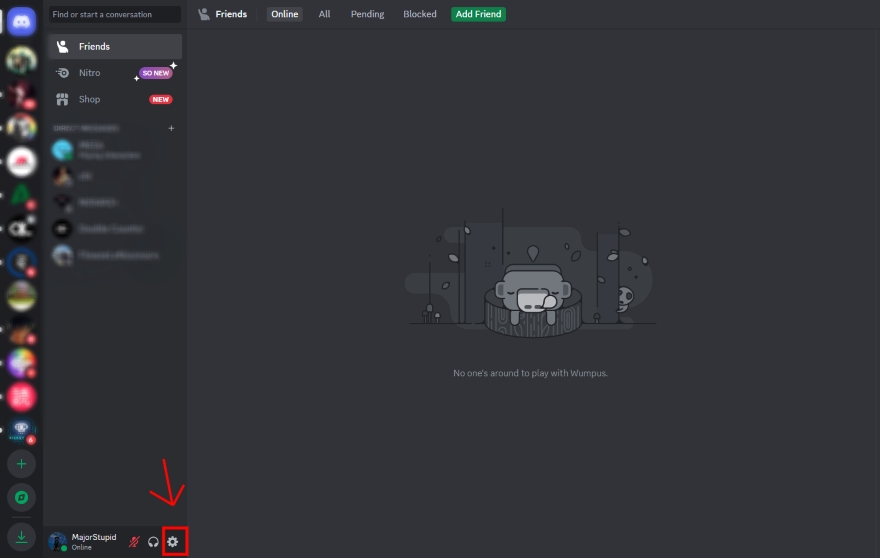Toggle deafen with the headphones icon
The image size is (880, 558).
coord(153,542)
